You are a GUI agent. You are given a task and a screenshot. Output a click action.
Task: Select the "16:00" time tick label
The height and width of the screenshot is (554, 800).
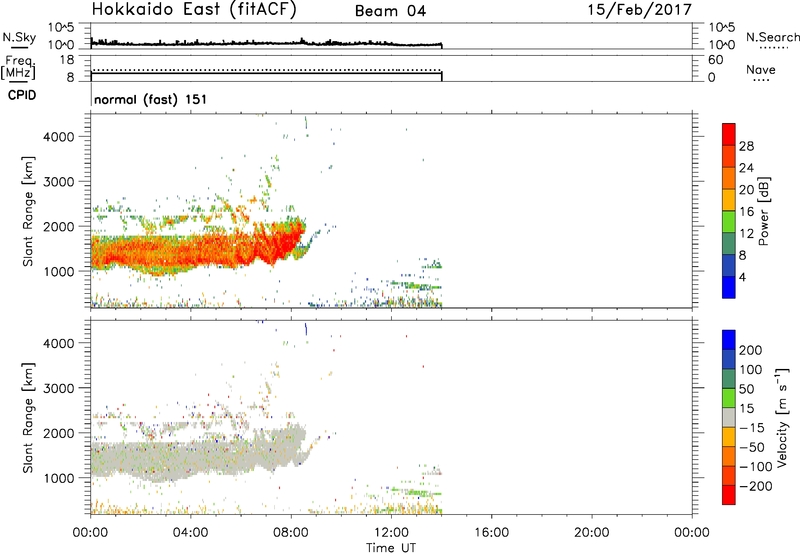point(491,533)
